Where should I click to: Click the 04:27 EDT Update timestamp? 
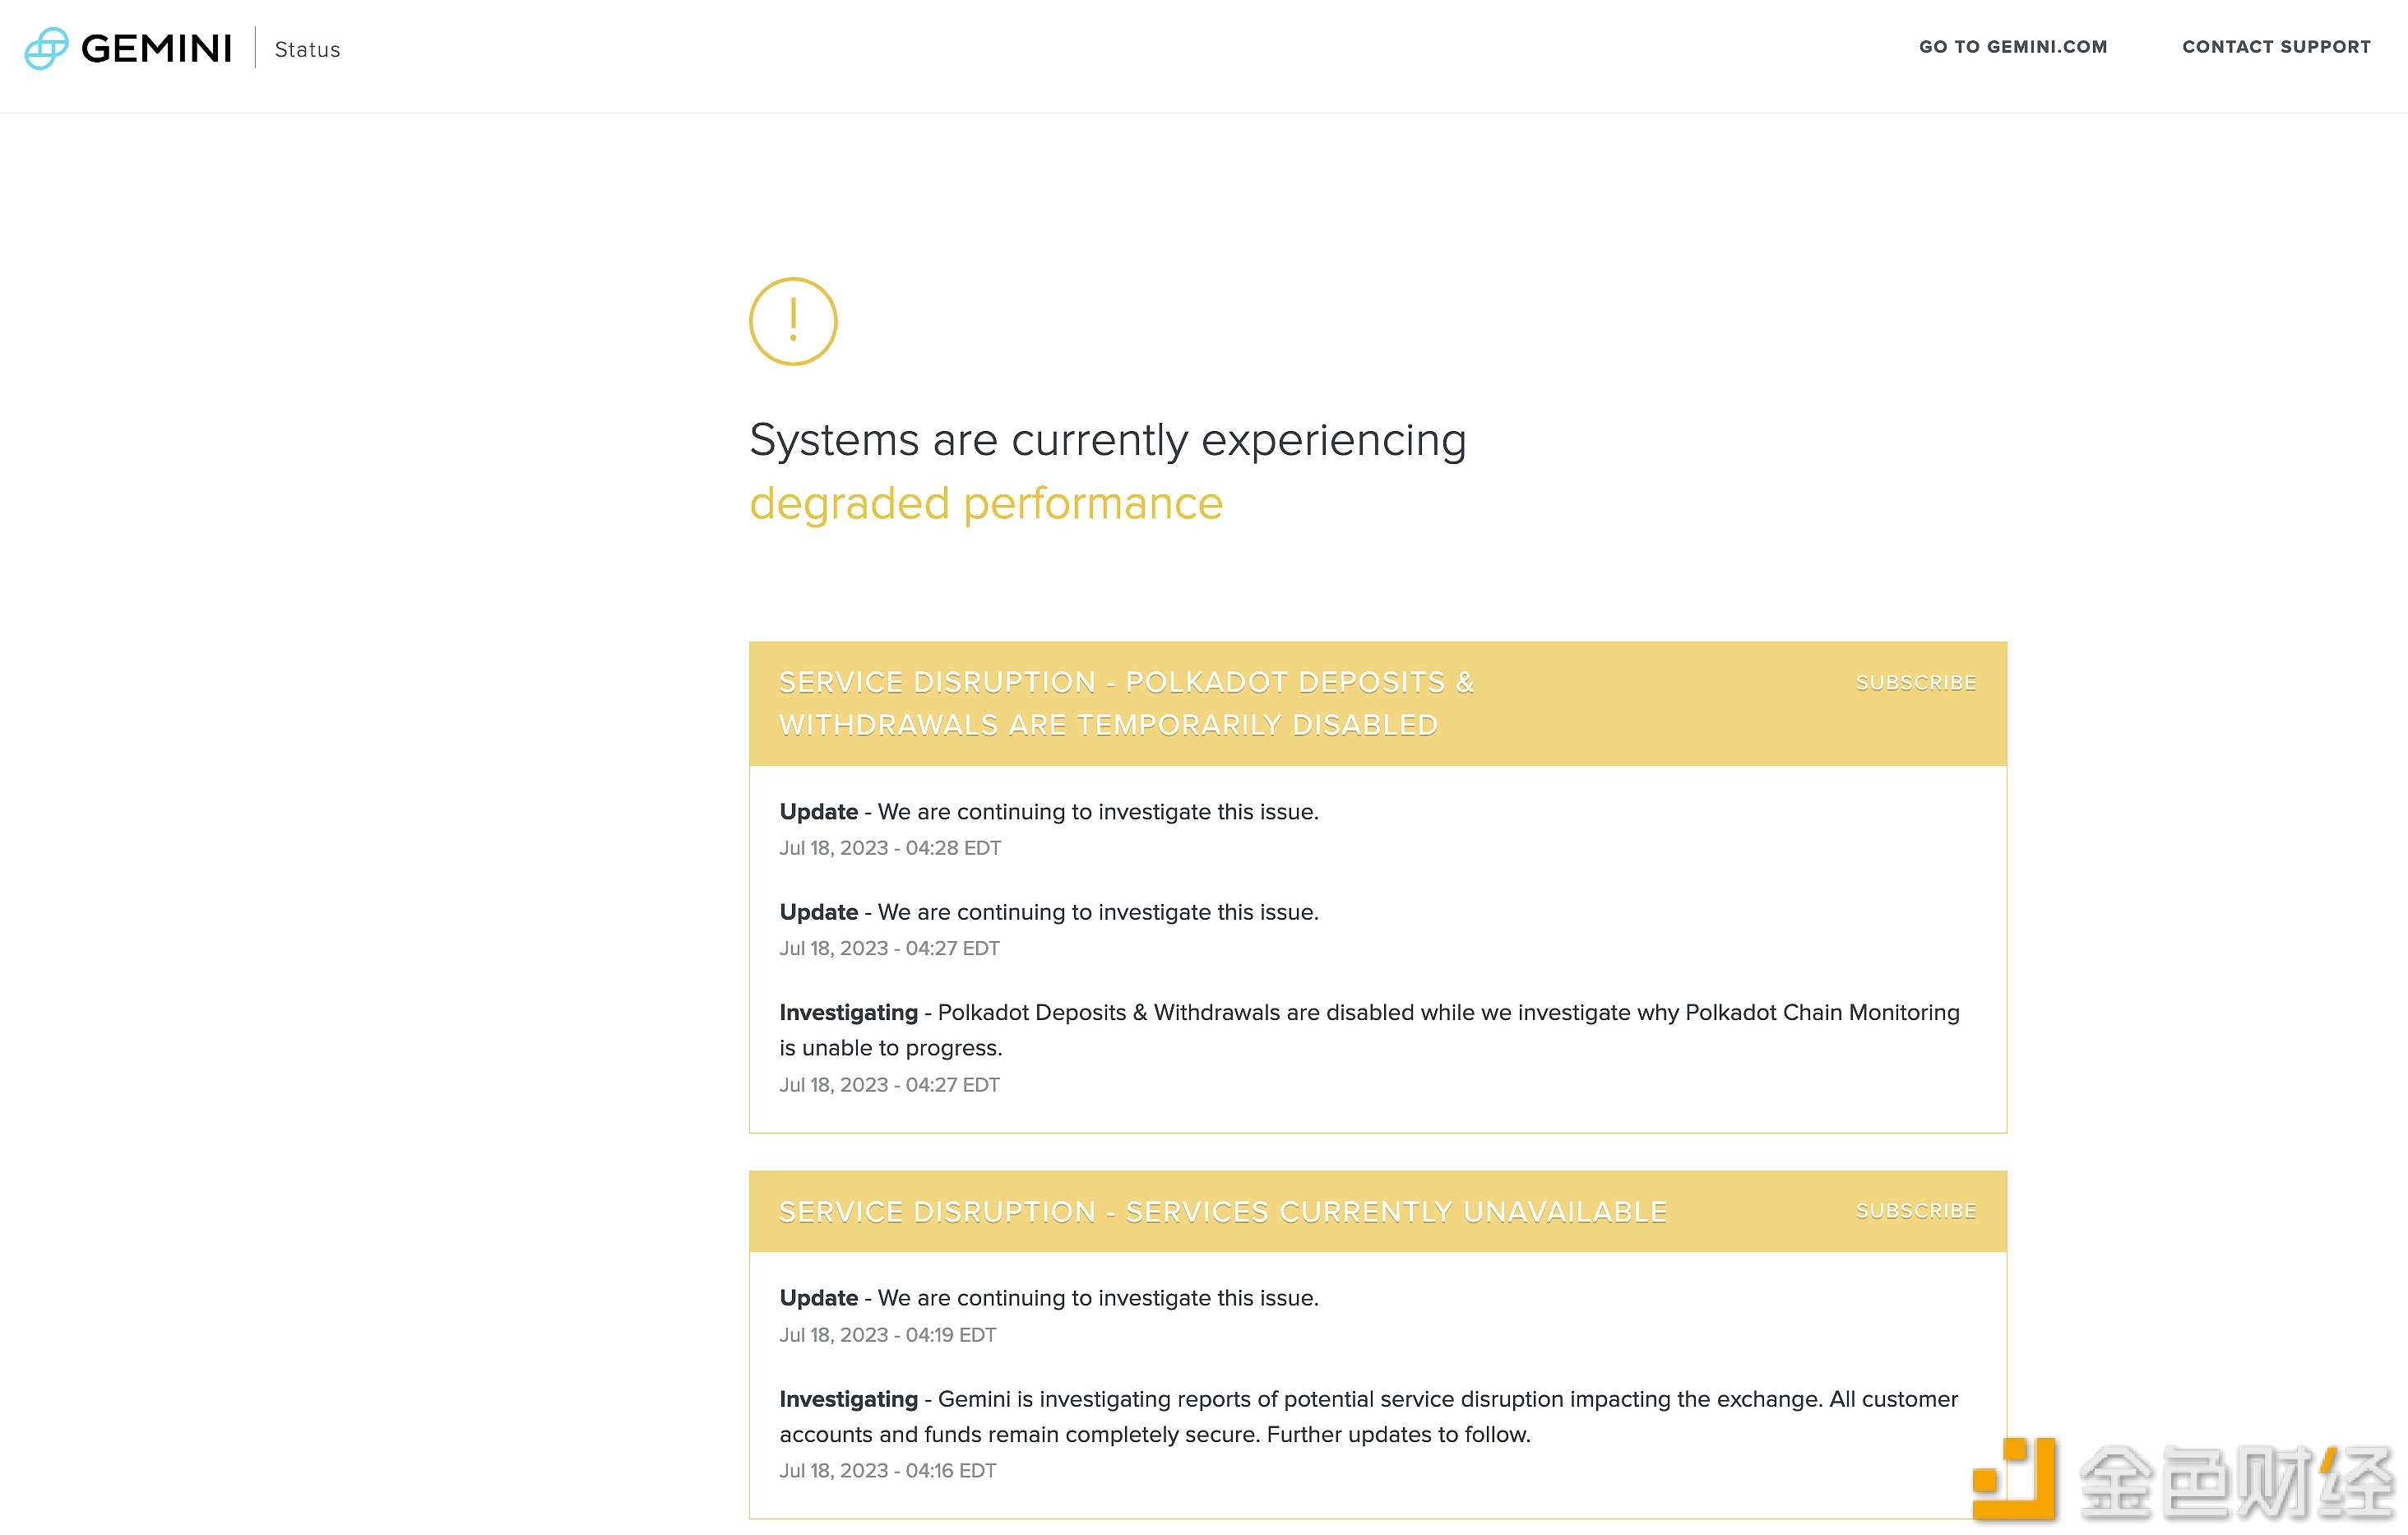tap(889, 947)
